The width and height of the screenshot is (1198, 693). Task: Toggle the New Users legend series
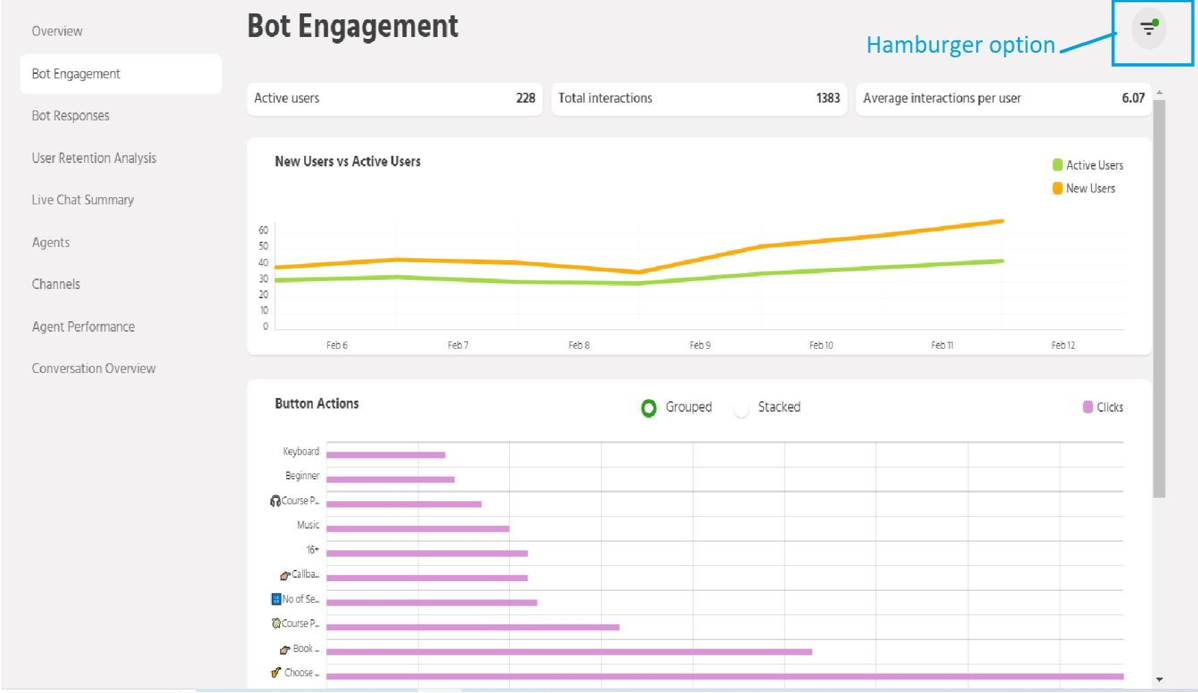tap(1083, 188)
